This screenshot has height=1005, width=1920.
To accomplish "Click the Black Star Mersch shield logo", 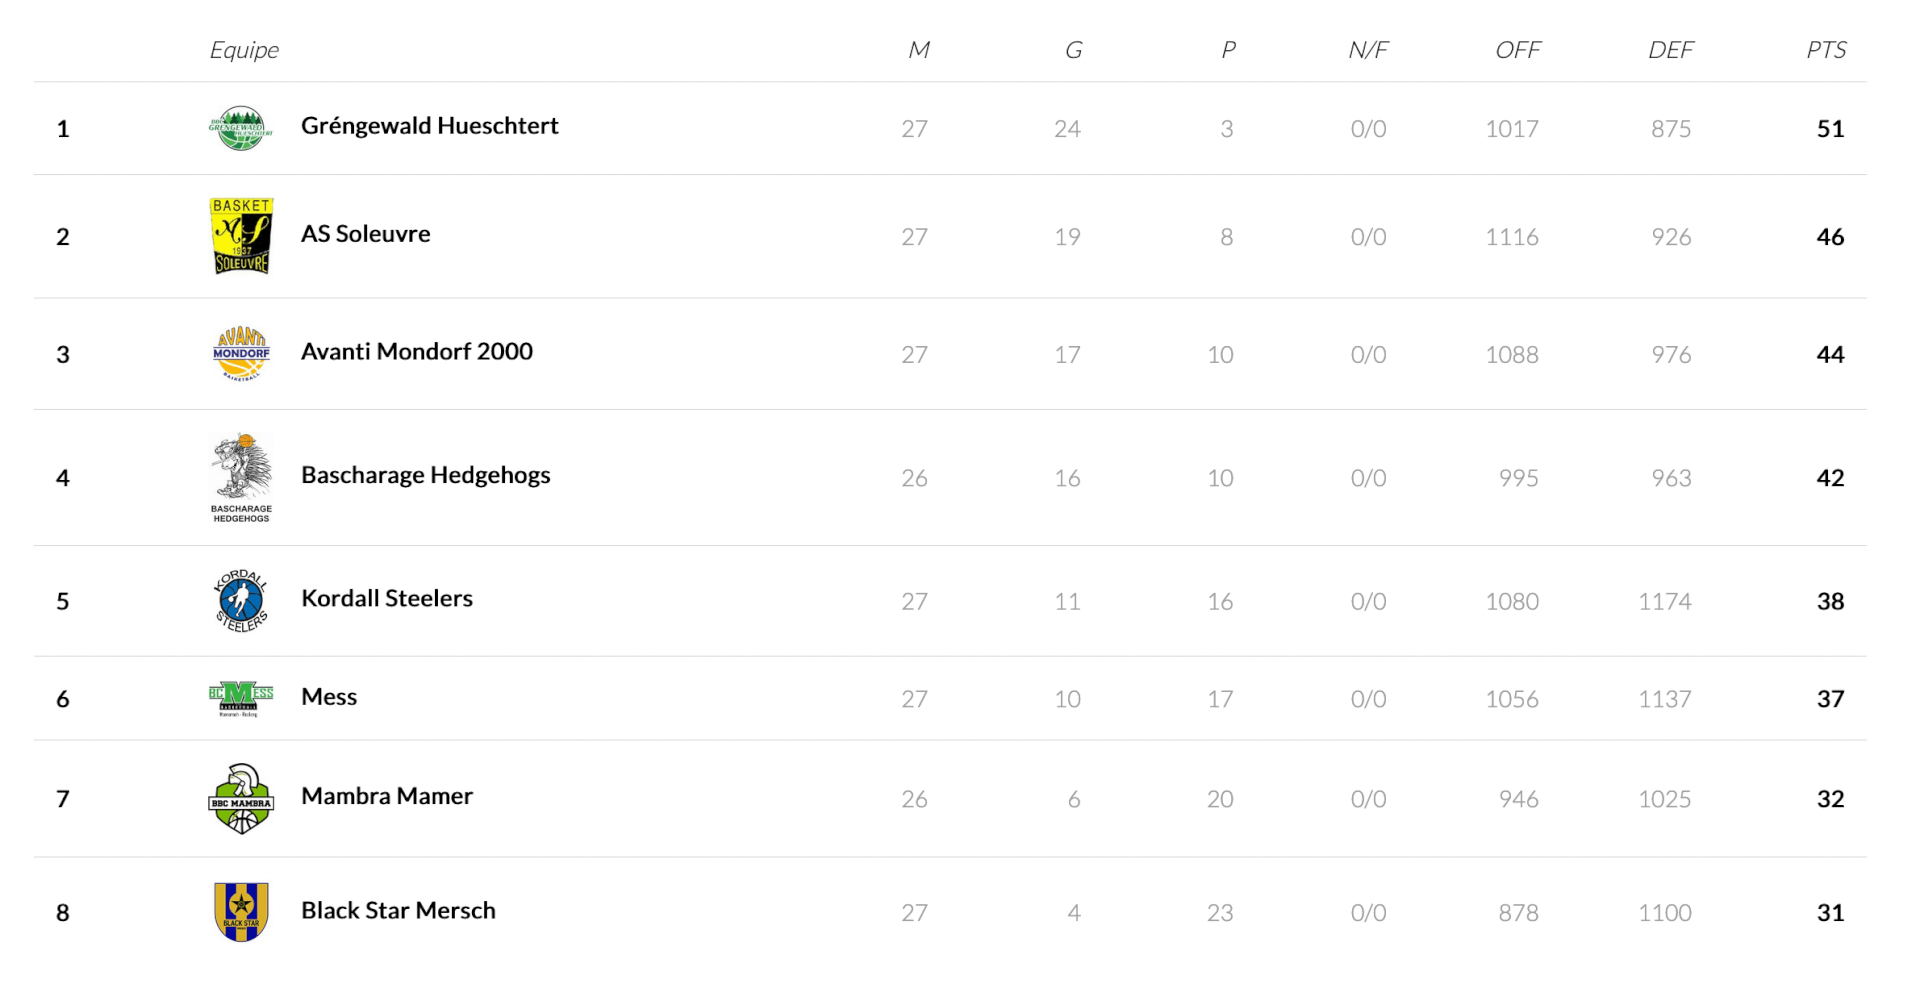I will point(240,911).
